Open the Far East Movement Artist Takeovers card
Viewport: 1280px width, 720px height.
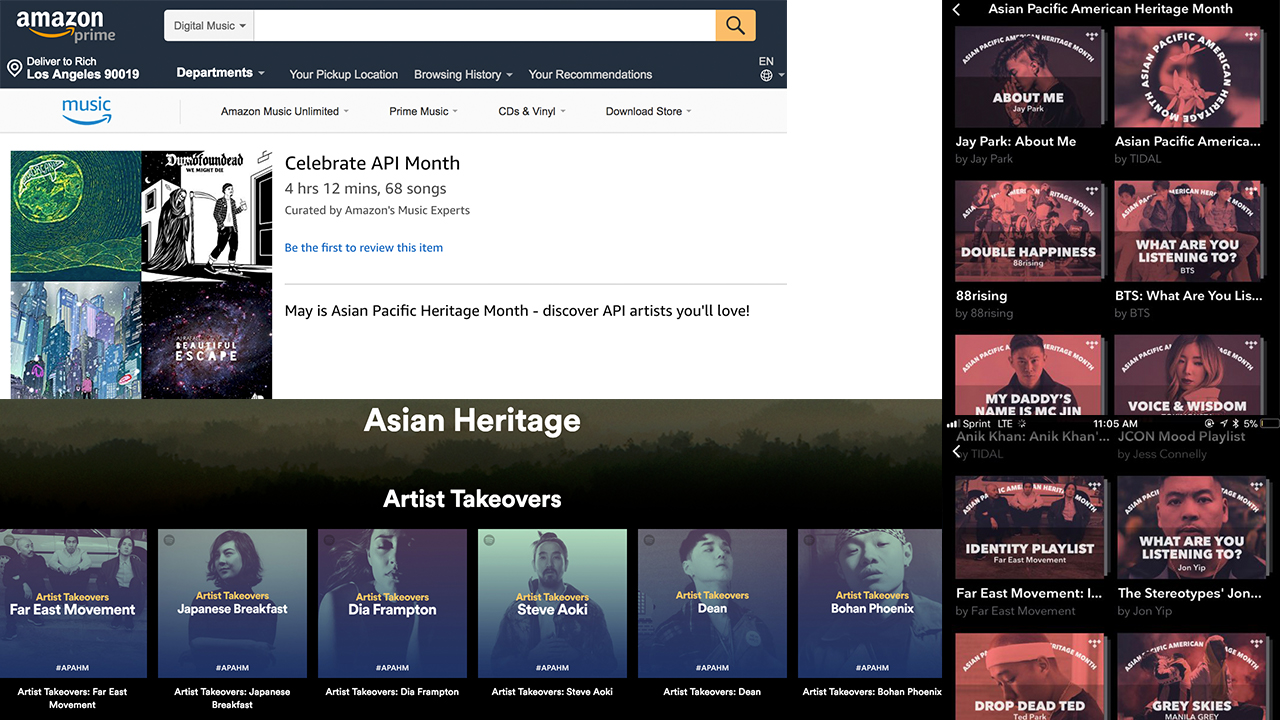point(73,604)
